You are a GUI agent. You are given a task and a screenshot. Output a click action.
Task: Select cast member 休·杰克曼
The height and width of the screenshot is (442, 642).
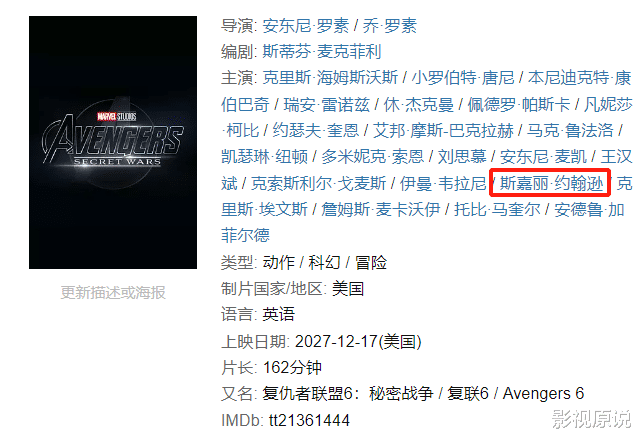418,105
